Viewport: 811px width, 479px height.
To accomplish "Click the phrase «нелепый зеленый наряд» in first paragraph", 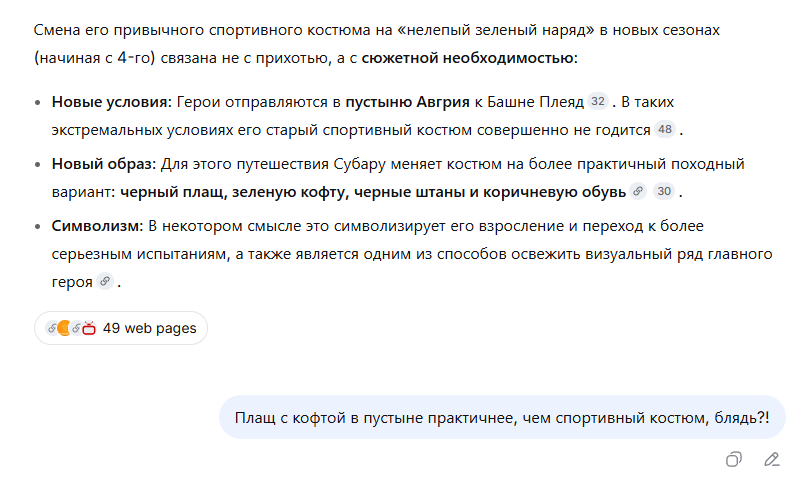I will click(x=496, y=30).
